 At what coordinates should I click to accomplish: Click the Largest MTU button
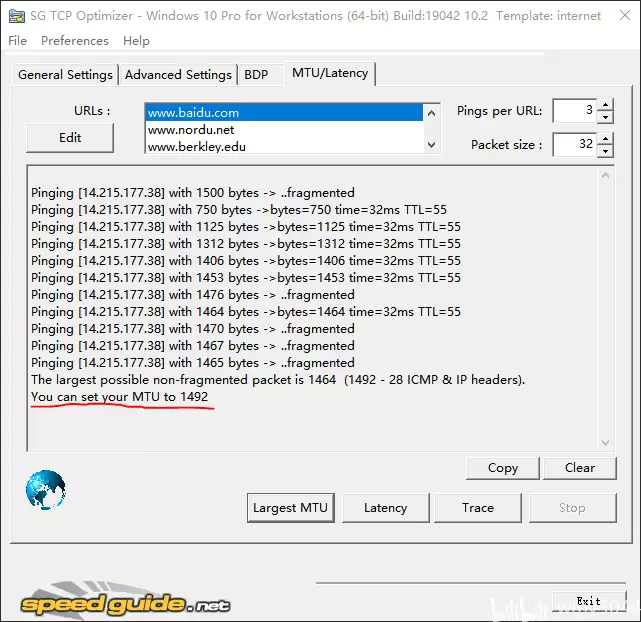pos(291,508)
